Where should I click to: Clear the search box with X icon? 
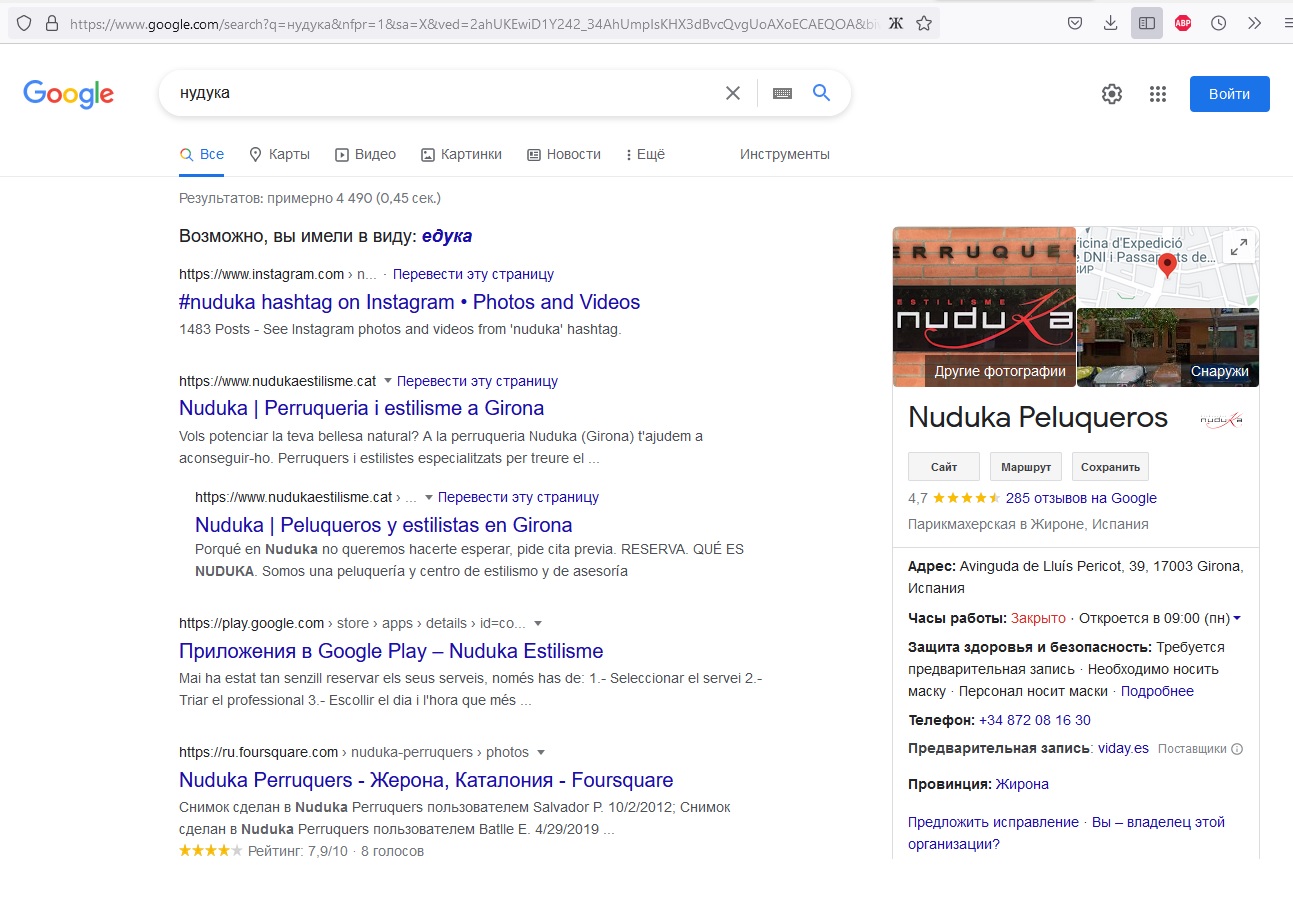tap(733, 93)
